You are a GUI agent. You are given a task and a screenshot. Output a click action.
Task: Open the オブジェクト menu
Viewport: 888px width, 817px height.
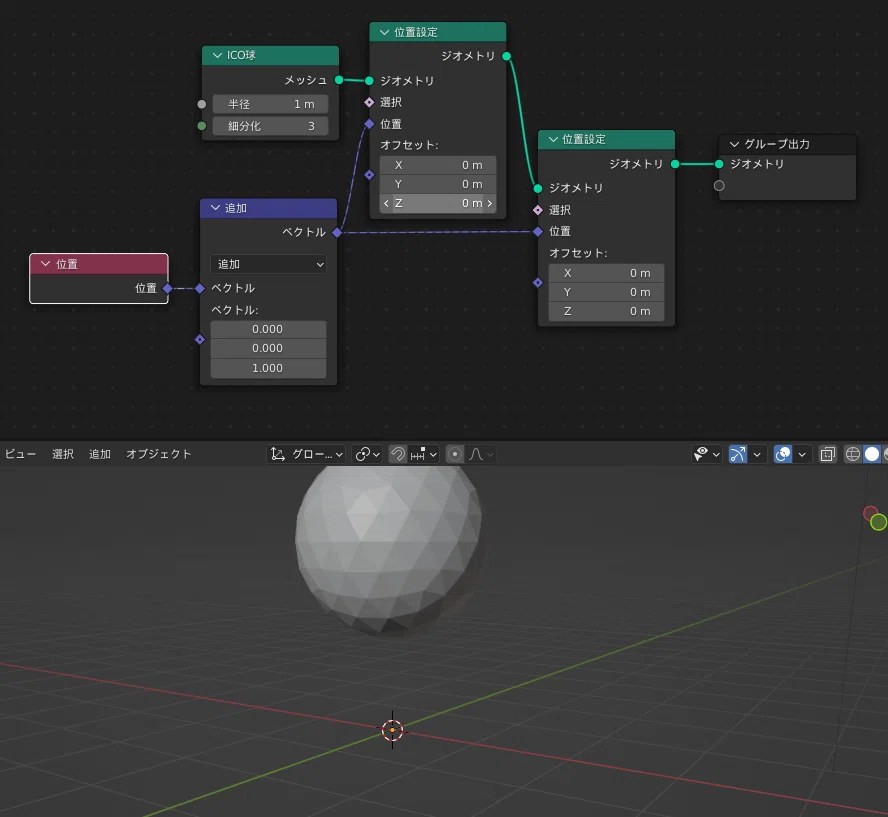pos(159,454)
